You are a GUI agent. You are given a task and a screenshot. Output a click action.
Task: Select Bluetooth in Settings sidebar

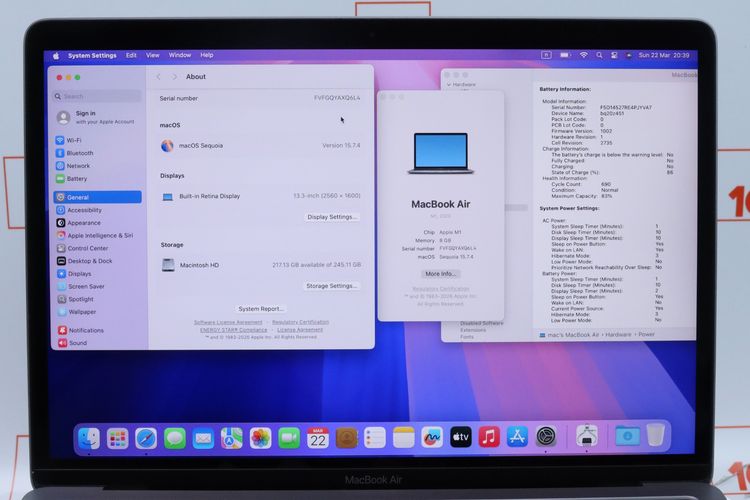coord(98,153)
